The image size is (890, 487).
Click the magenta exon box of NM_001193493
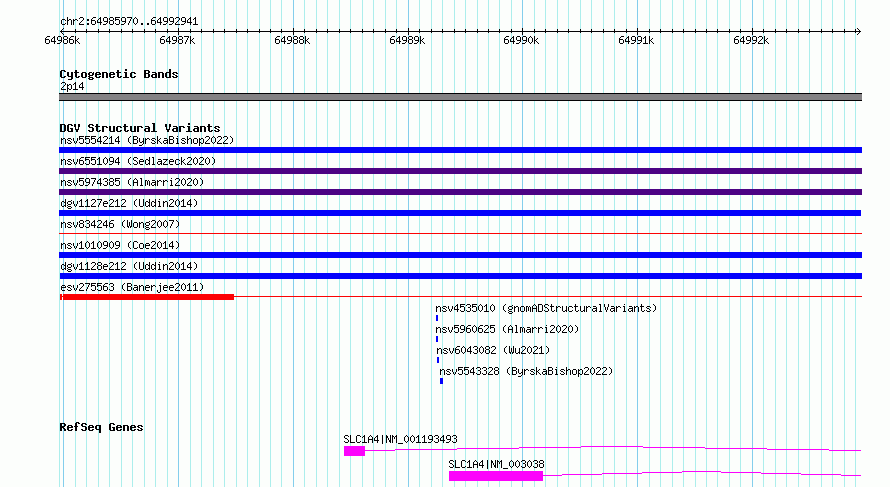pyautogui.click(x=354, y=451)
